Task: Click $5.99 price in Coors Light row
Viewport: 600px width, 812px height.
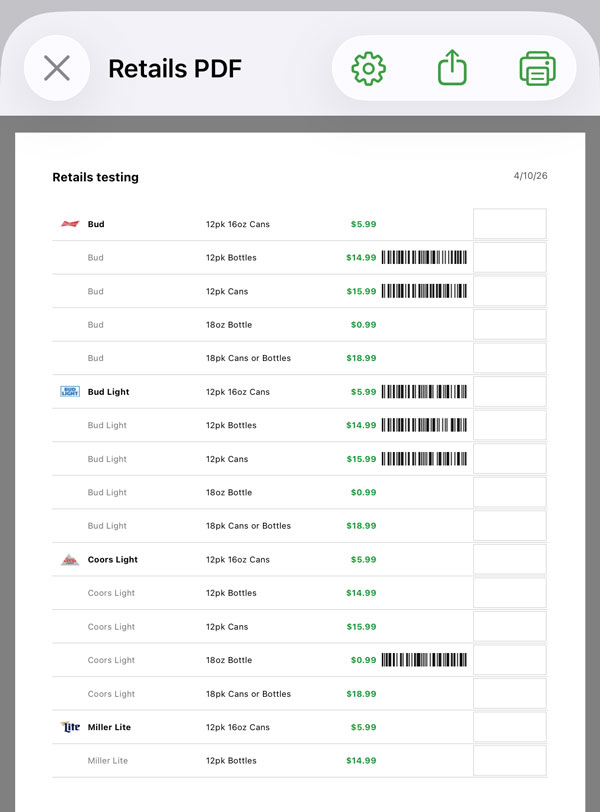Action: pos(363,560)
